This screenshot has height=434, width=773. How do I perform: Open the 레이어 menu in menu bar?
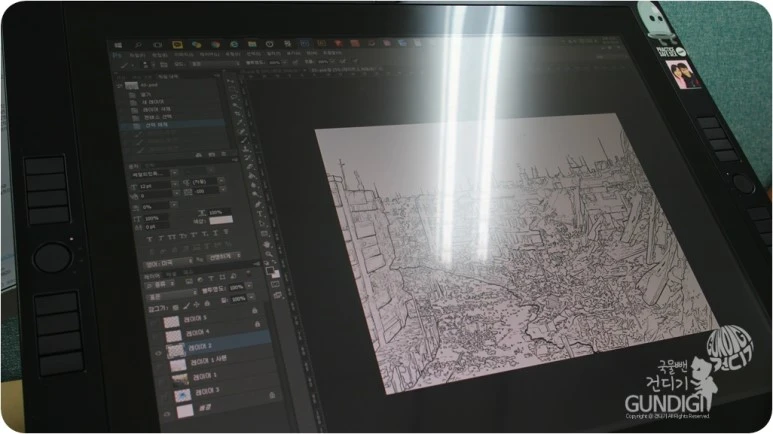210,54
